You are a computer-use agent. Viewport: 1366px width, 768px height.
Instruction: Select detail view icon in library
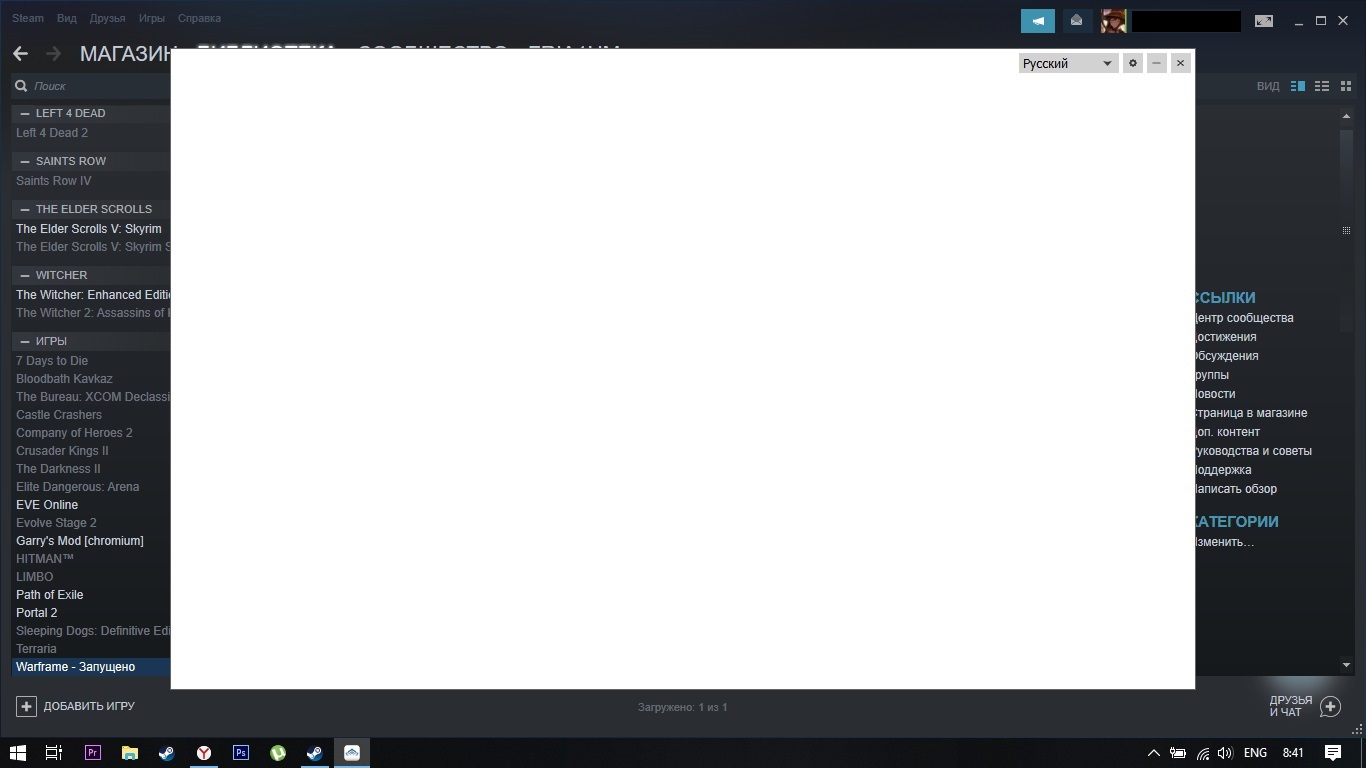click(1298, 86)
